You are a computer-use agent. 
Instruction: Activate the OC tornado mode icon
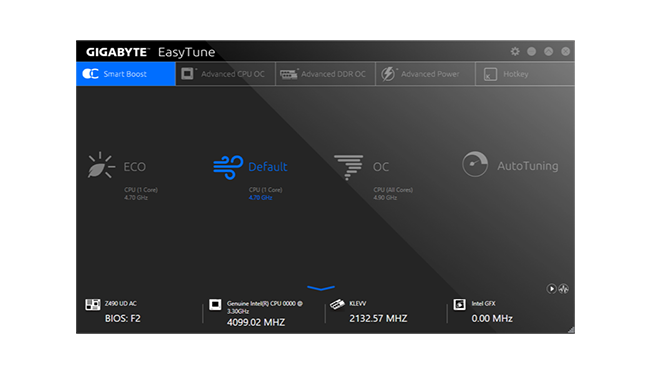tap(348, 167)
